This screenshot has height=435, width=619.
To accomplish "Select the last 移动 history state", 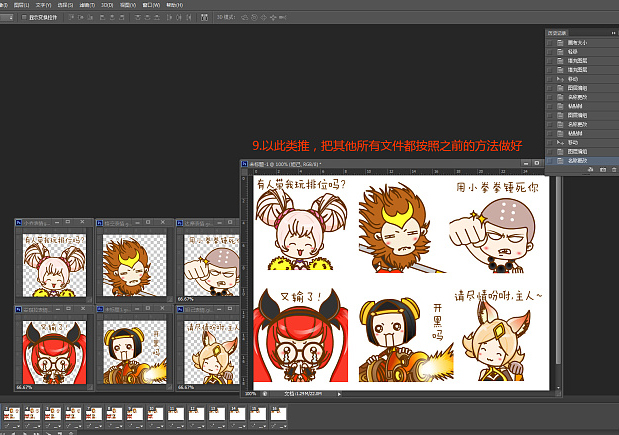I will [582, 142].
